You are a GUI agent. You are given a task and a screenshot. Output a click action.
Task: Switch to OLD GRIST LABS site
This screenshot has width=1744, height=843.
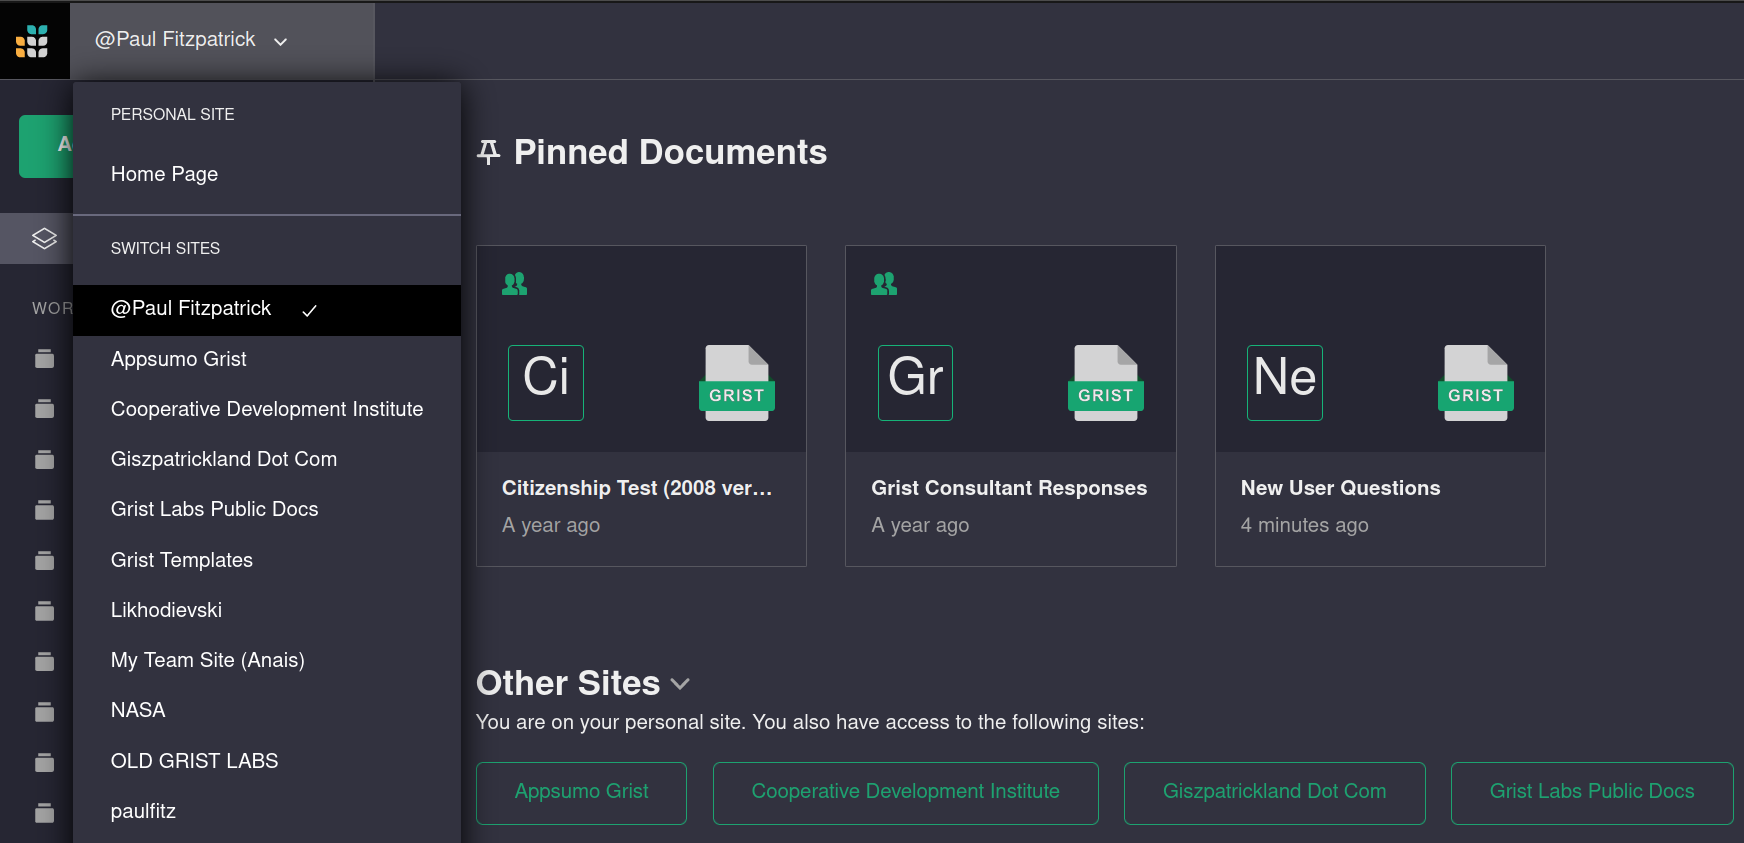click(x=267, y=761)
